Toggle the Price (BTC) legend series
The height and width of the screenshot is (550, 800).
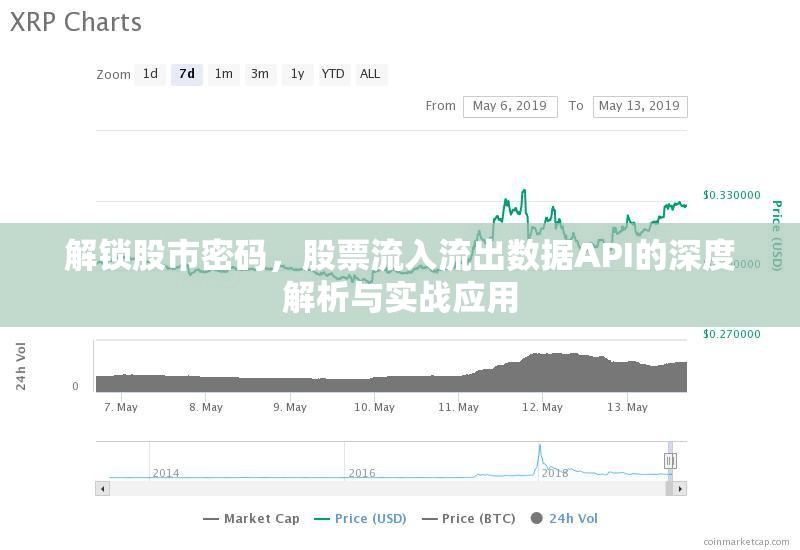(x=469, y=519)
